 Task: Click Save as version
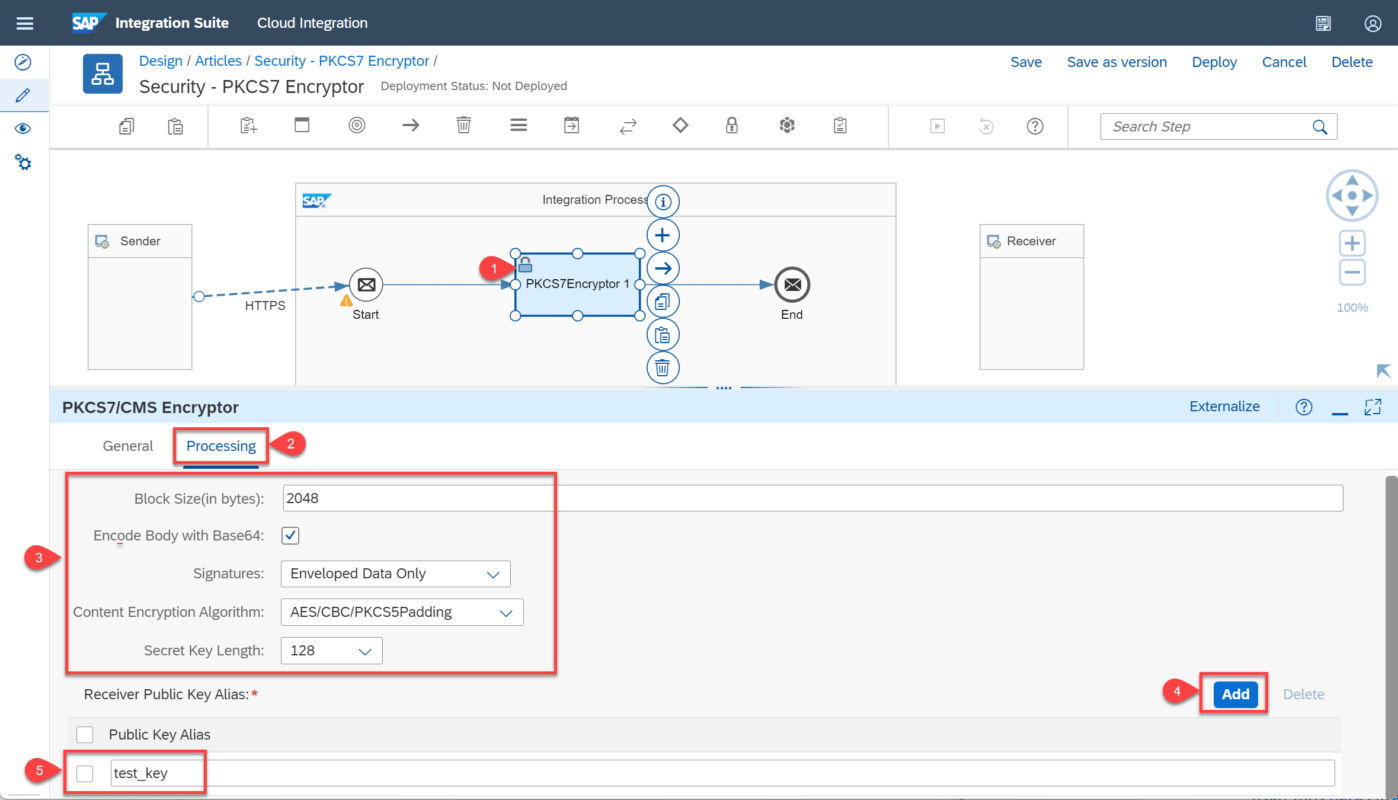[x=1117, y=62]
